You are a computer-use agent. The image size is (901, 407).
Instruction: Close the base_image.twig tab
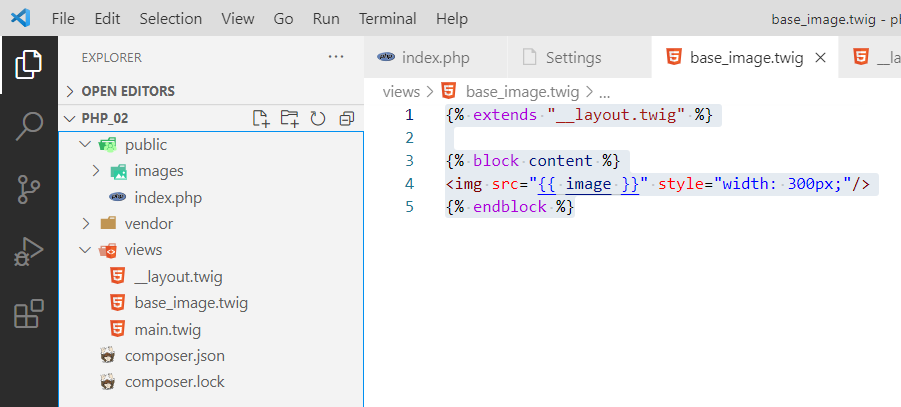coord(821,57)
